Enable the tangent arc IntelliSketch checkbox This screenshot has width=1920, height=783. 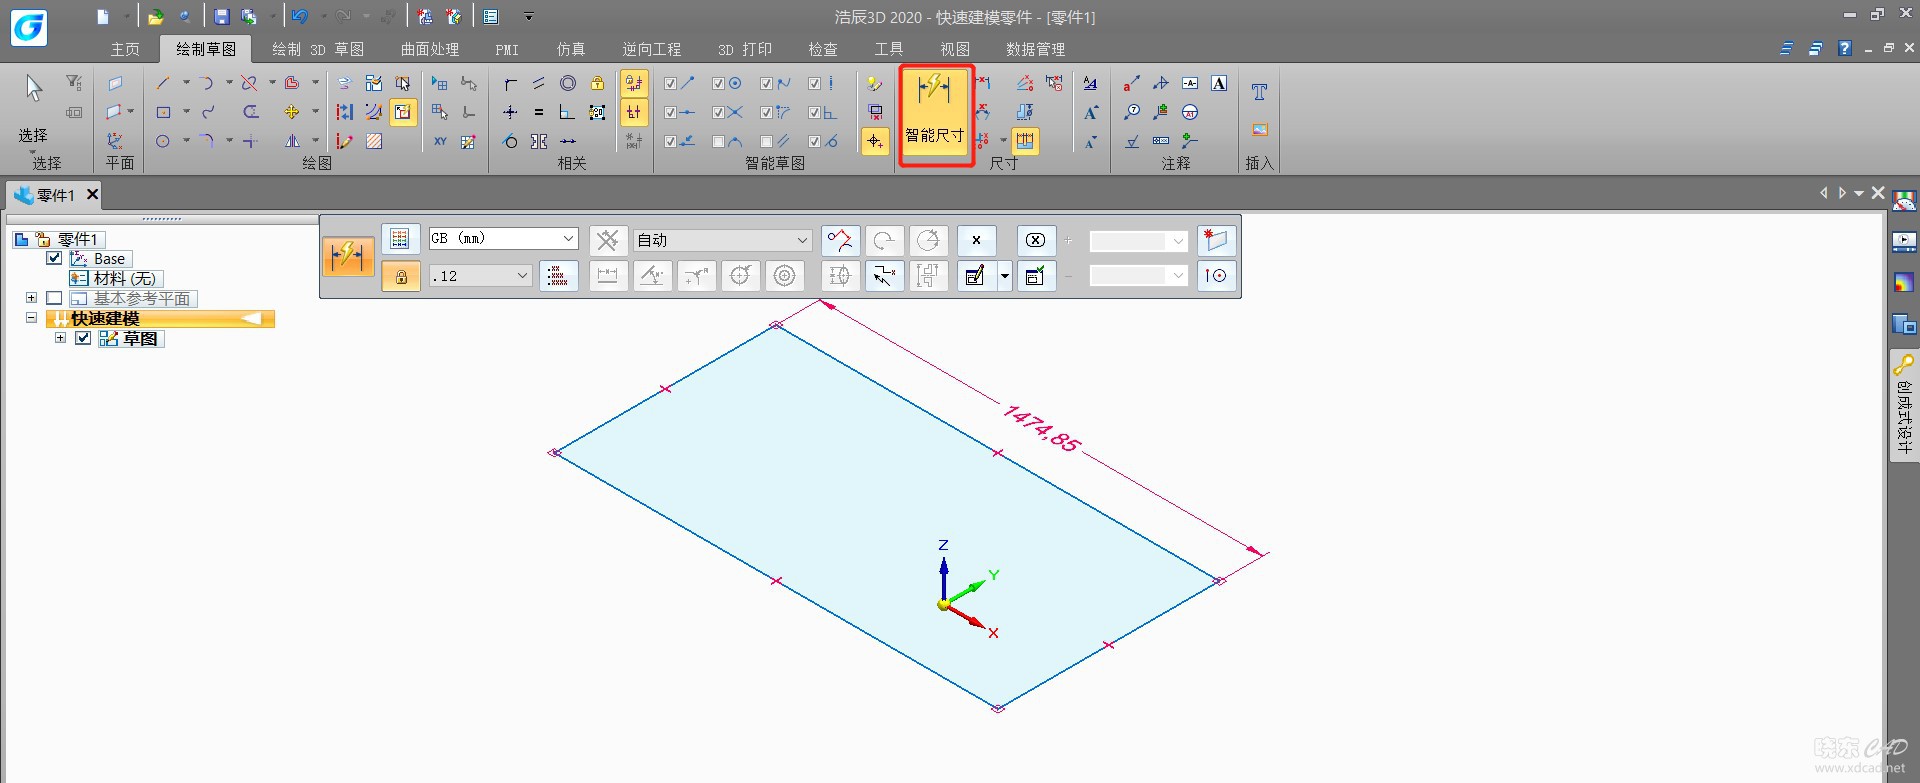[718, 141]
